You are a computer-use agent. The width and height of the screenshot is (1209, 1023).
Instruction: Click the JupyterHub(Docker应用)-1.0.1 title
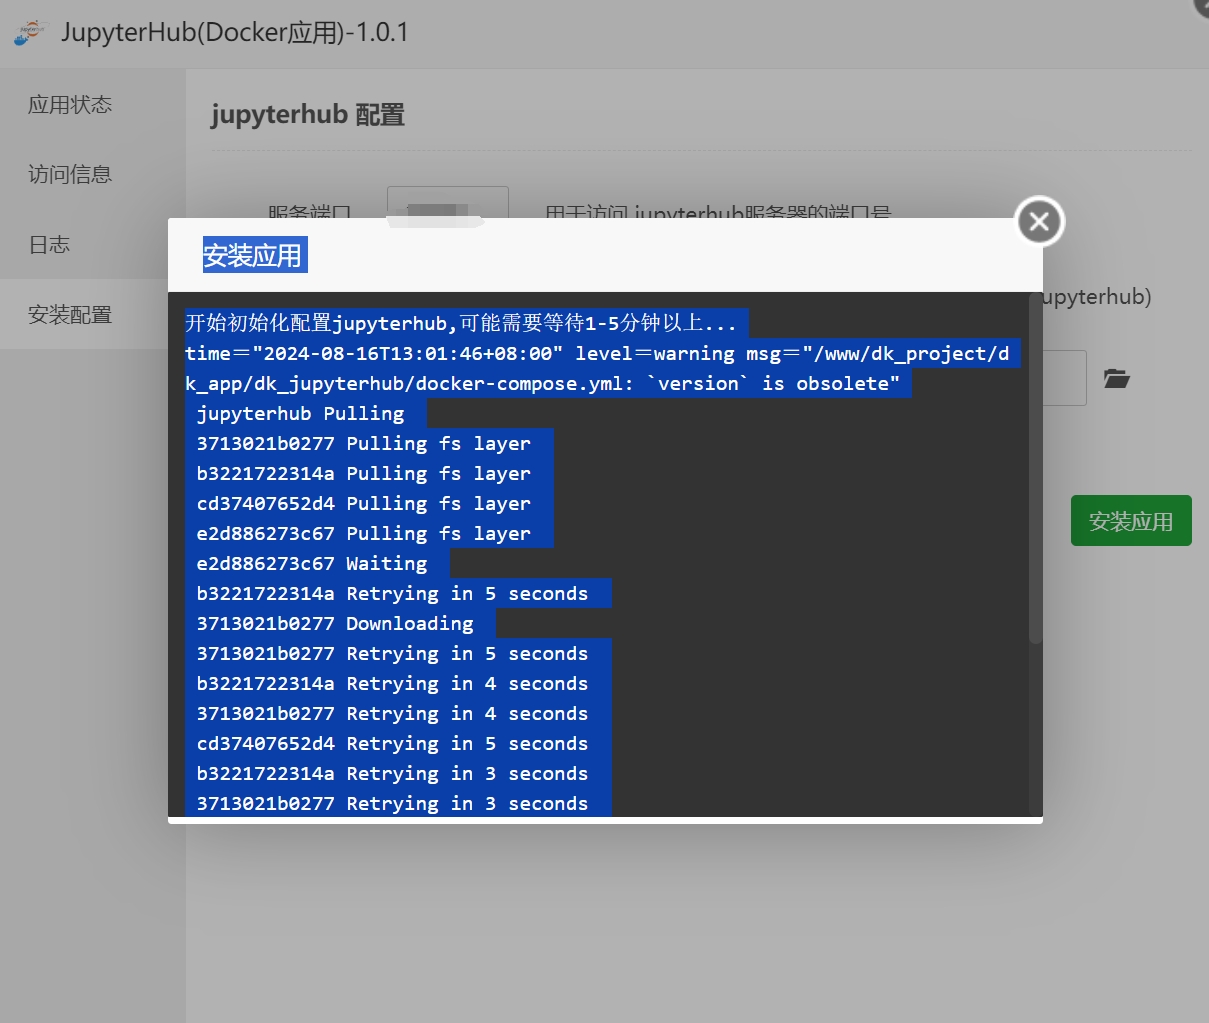coord(234,32)
